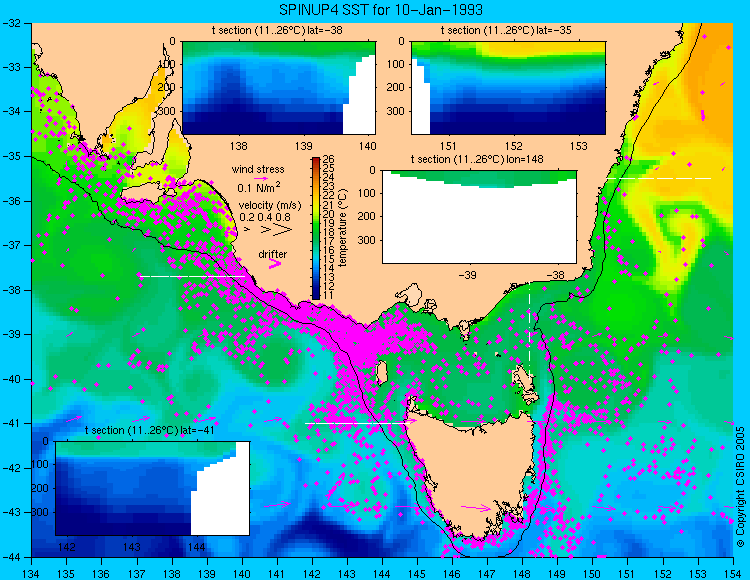Click main map longitude label 141

tap(276, 573)
